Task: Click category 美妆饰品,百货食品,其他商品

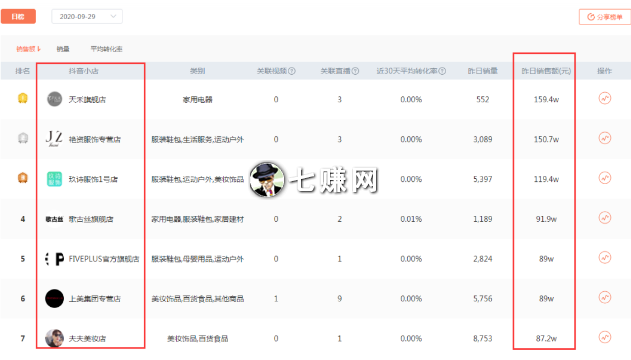Action: pyautogui.click(x=198, y=298)
